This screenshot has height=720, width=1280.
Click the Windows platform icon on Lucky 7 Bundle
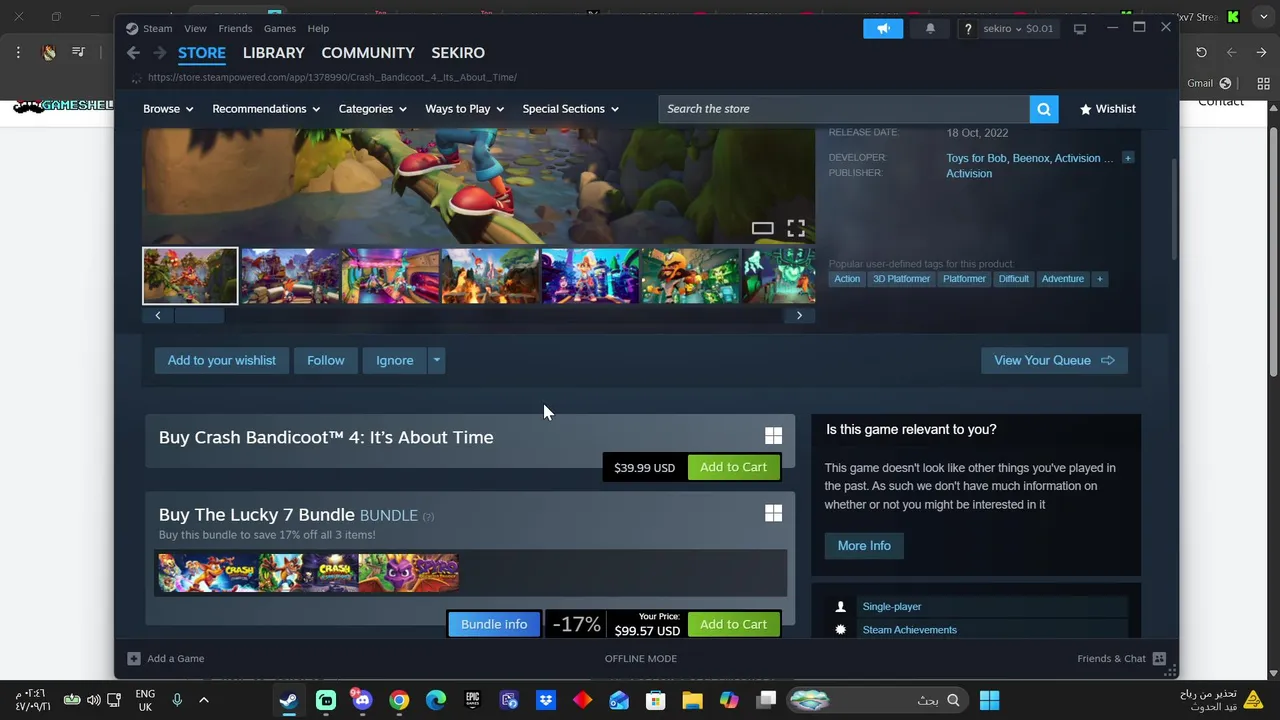pos(773,513)
